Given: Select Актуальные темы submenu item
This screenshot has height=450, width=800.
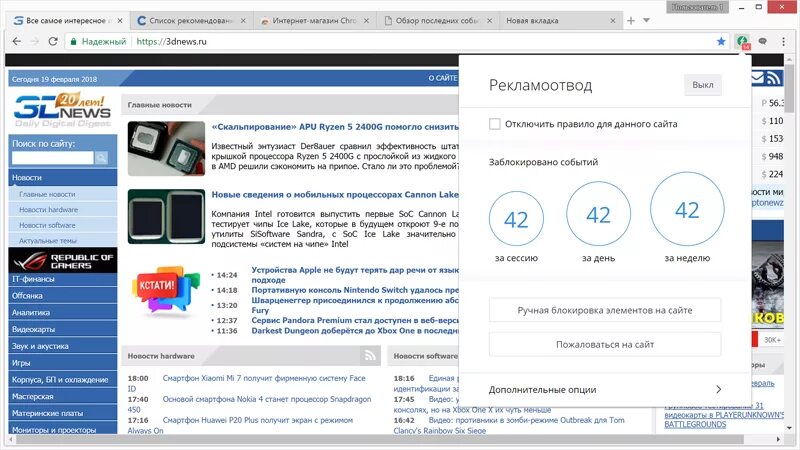Looking at the screenshot, I should click(x=47, y=240).
